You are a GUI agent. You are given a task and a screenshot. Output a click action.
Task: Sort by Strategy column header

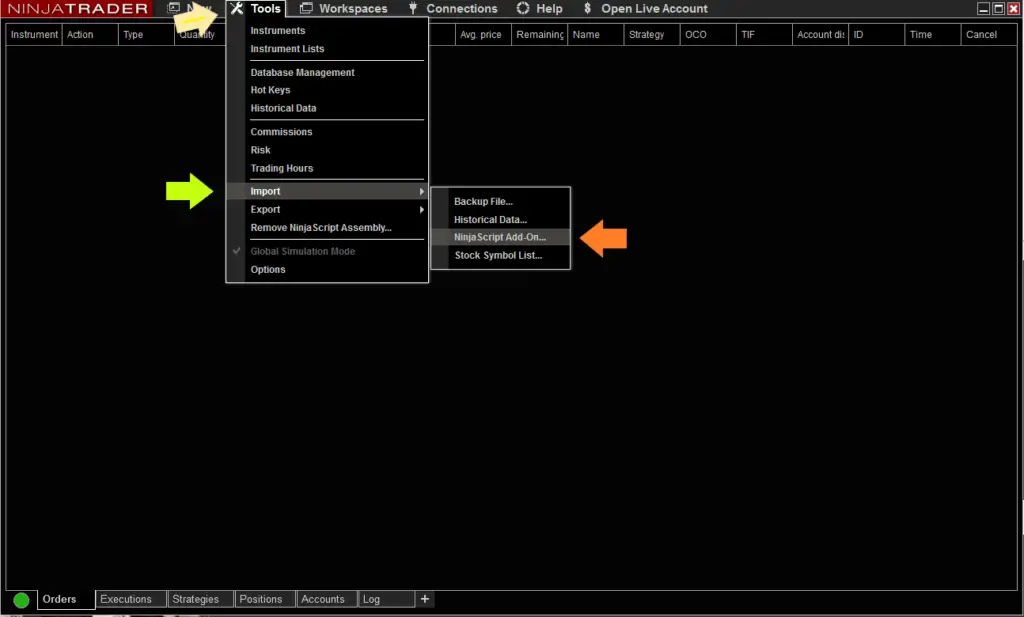(652, 35)
